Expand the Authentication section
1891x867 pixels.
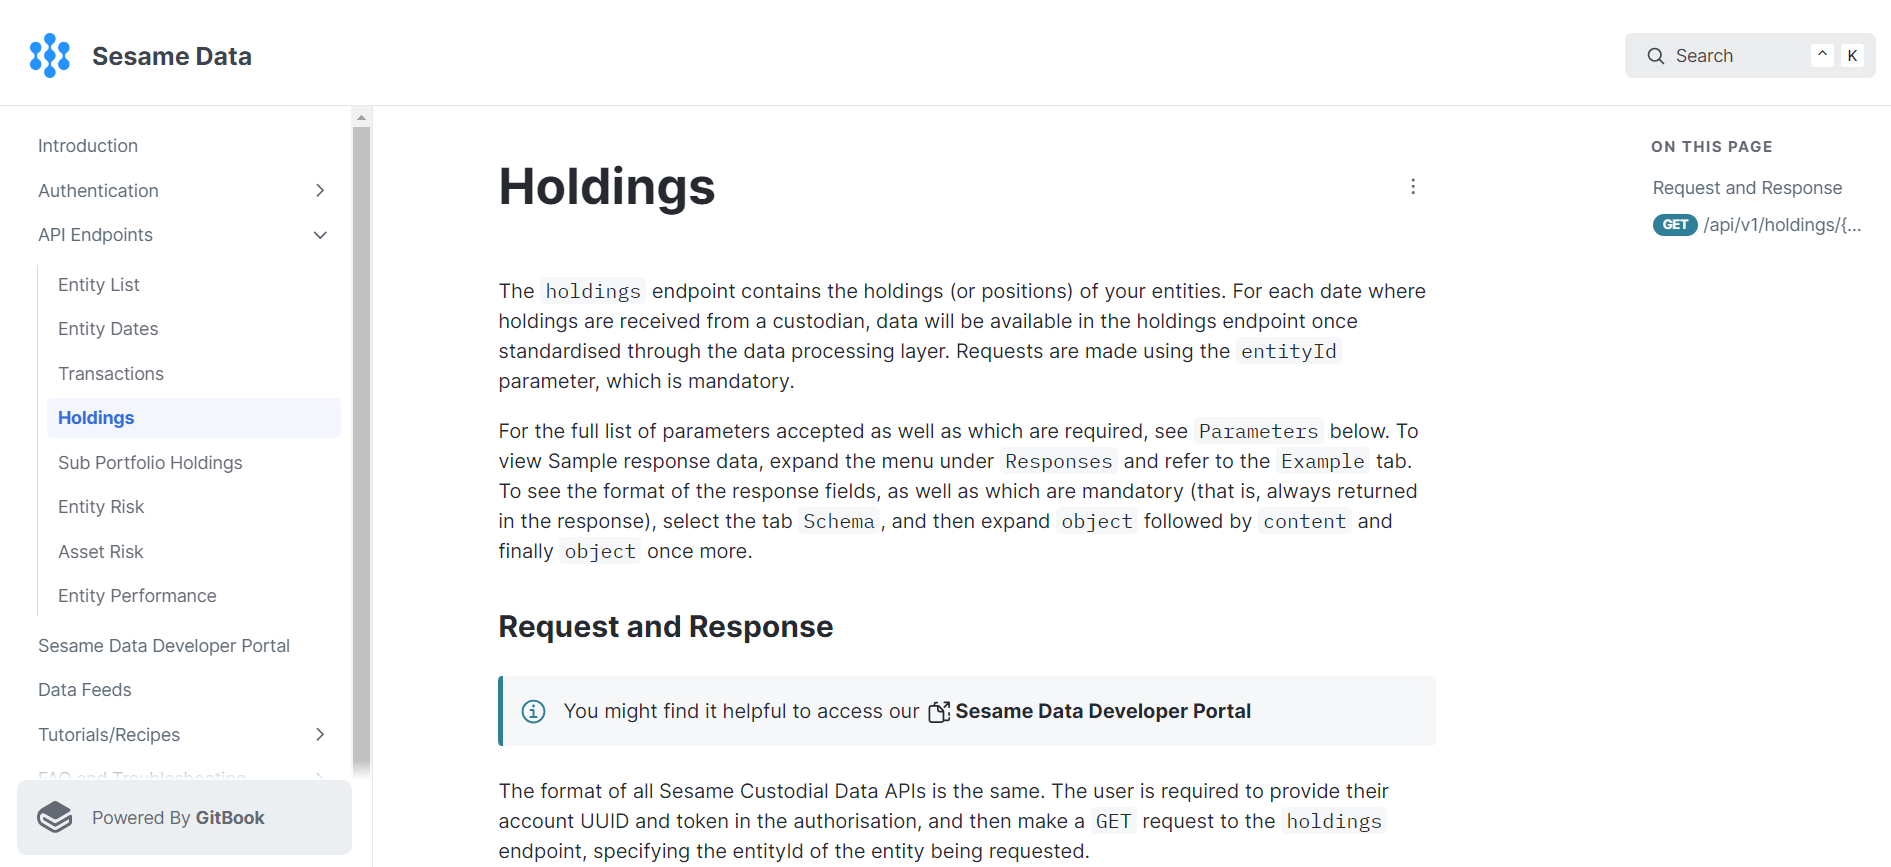tap(319, 190)
